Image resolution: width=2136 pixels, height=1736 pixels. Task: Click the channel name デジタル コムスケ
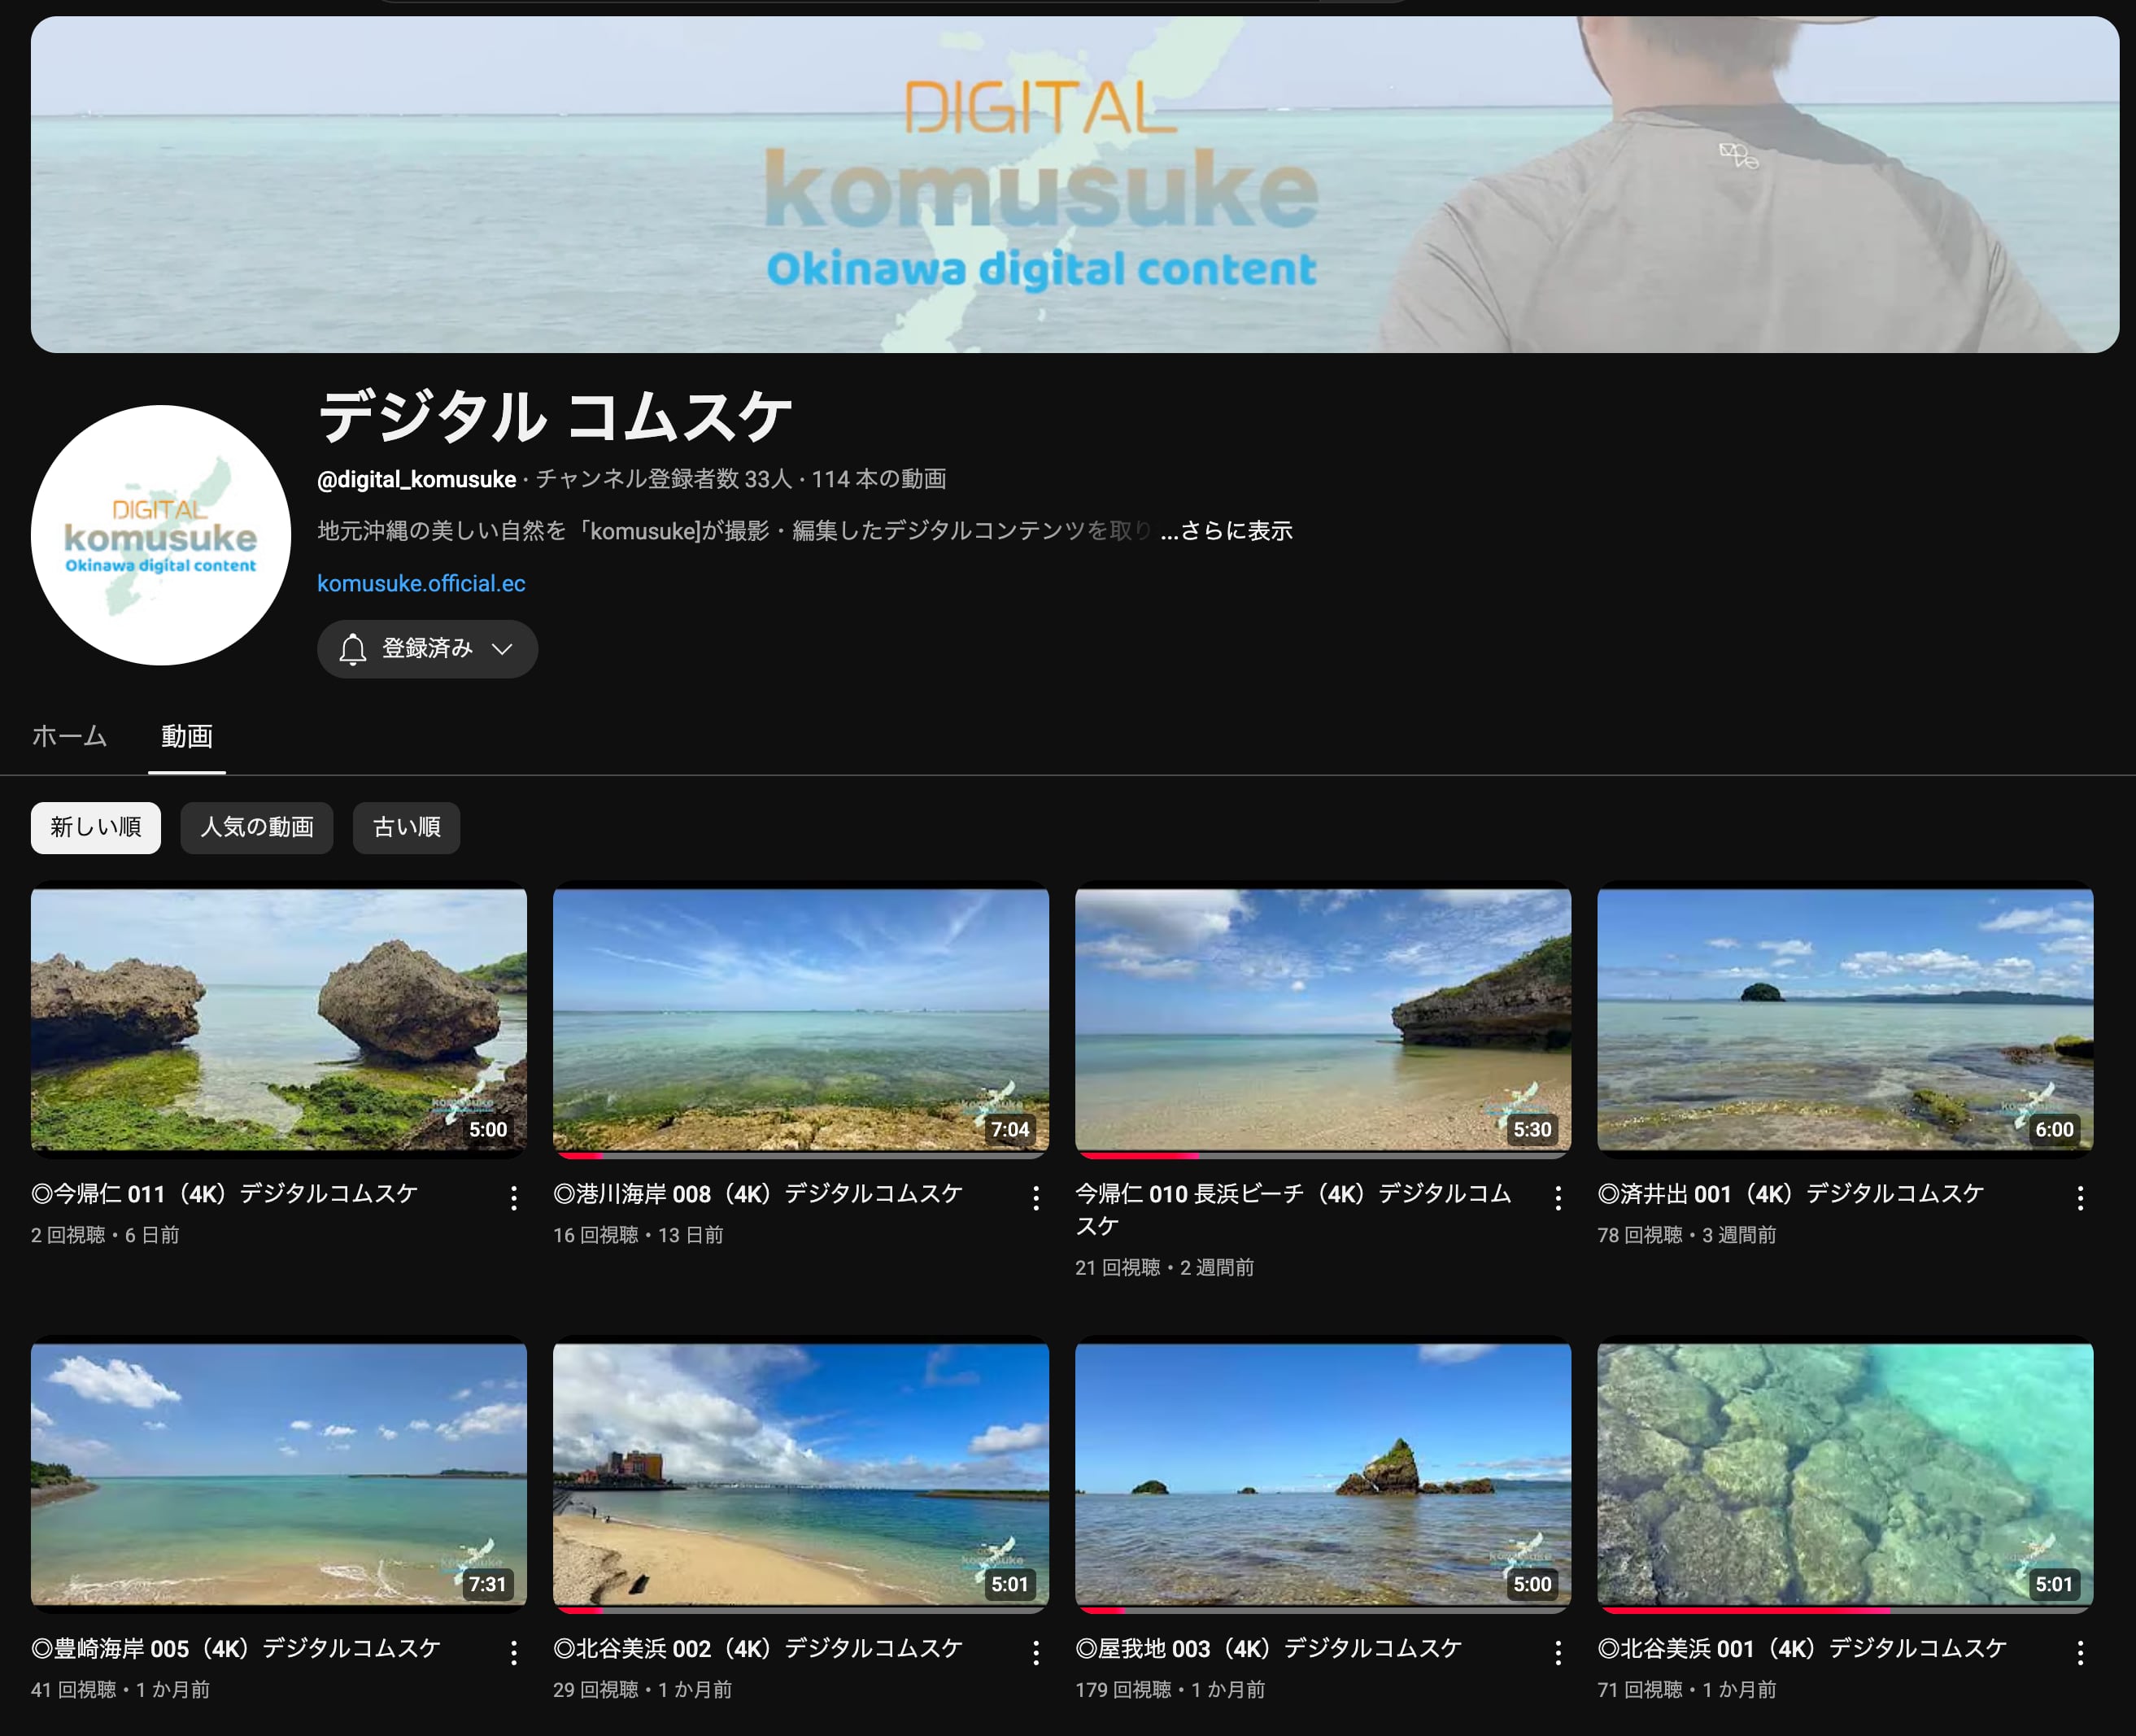555,416
